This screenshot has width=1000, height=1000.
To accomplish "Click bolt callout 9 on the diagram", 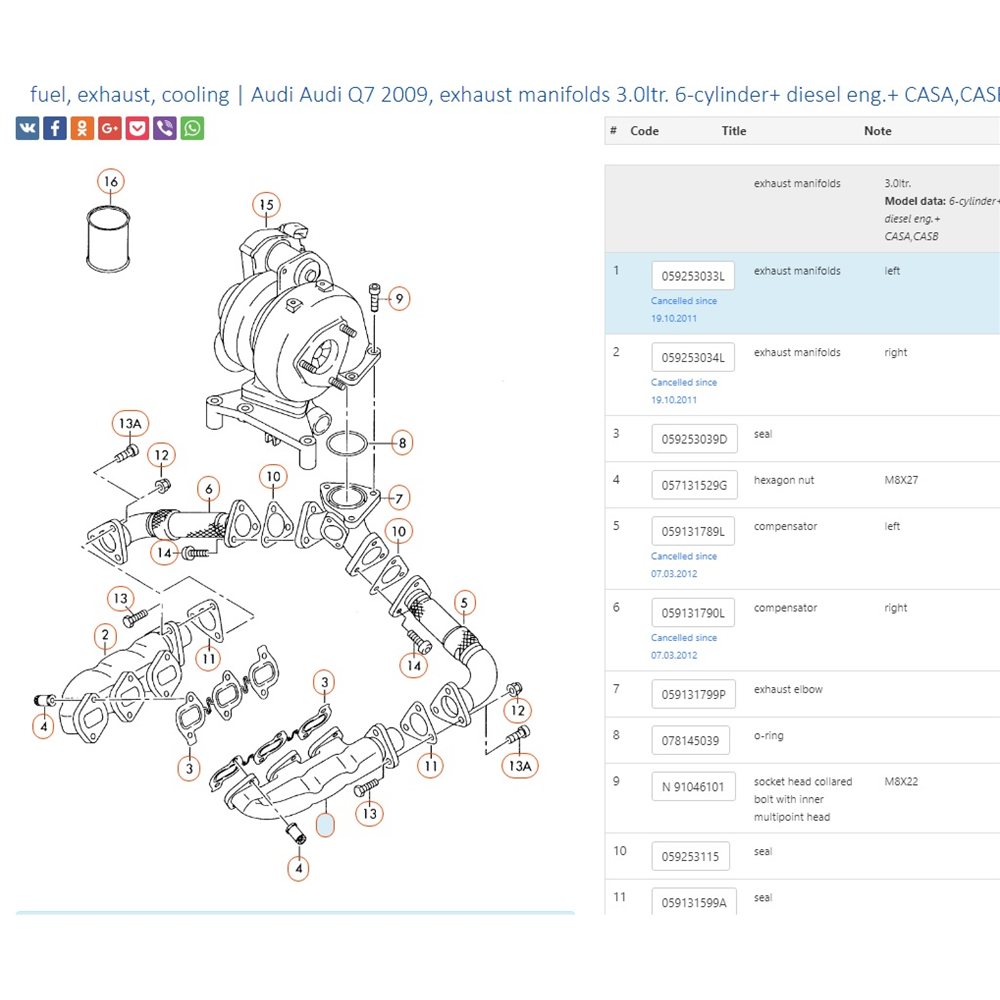I will (x=399, y=298).
